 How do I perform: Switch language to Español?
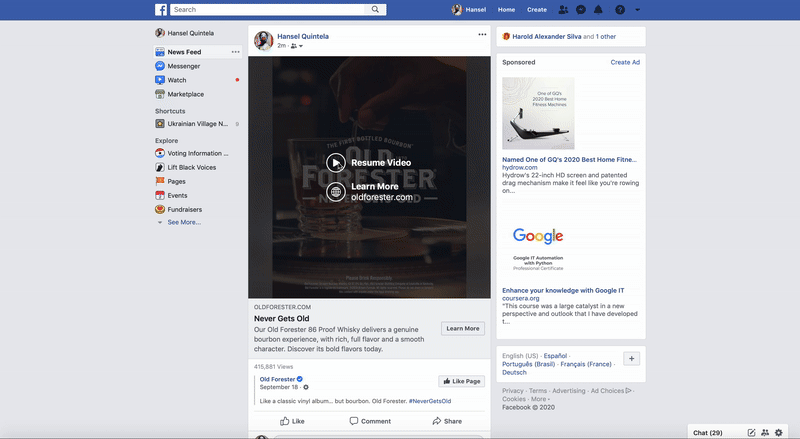coord(555,356)
